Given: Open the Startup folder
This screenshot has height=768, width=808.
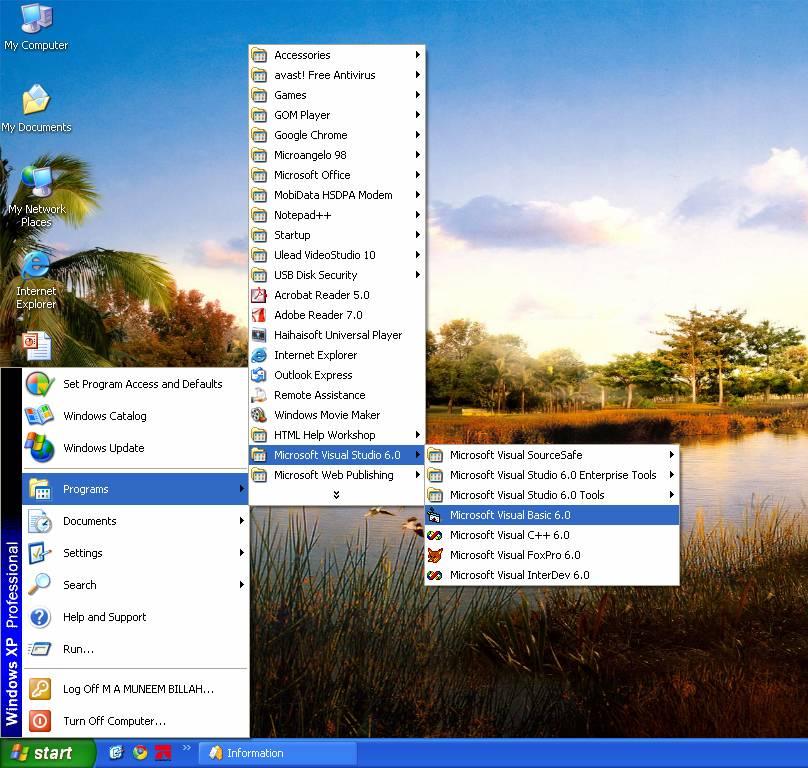Looking at the screenshot, I should point(337,235).
